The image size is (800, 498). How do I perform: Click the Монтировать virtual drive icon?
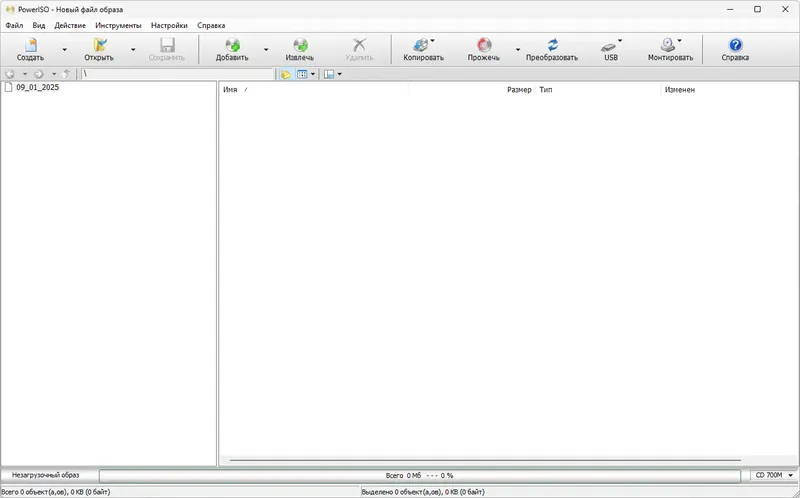668,45
